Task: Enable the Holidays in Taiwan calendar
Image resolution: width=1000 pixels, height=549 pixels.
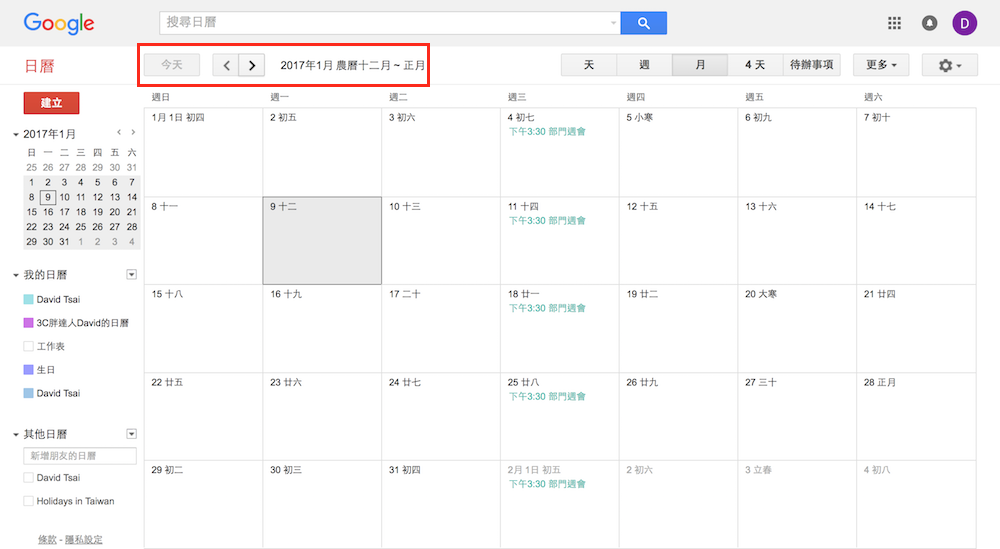Action: 28,501
